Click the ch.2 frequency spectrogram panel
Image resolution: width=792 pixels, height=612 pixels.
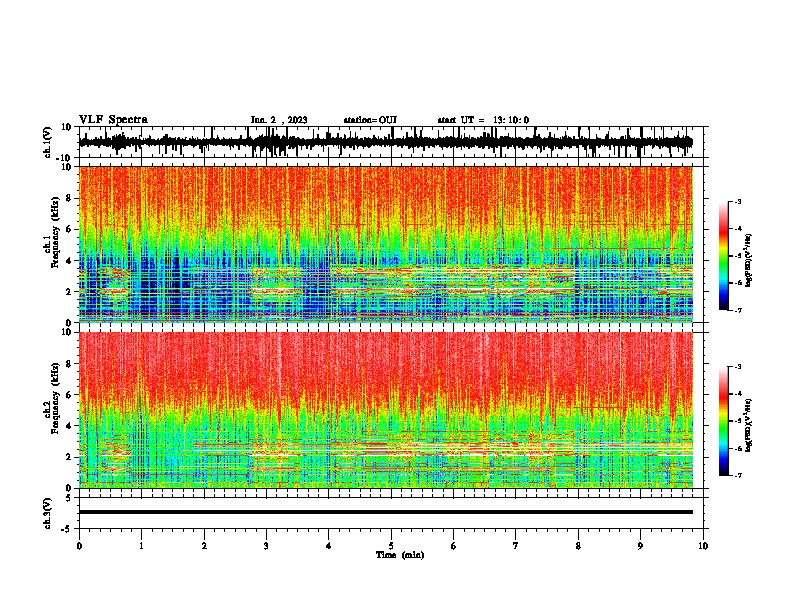[386, 410]
